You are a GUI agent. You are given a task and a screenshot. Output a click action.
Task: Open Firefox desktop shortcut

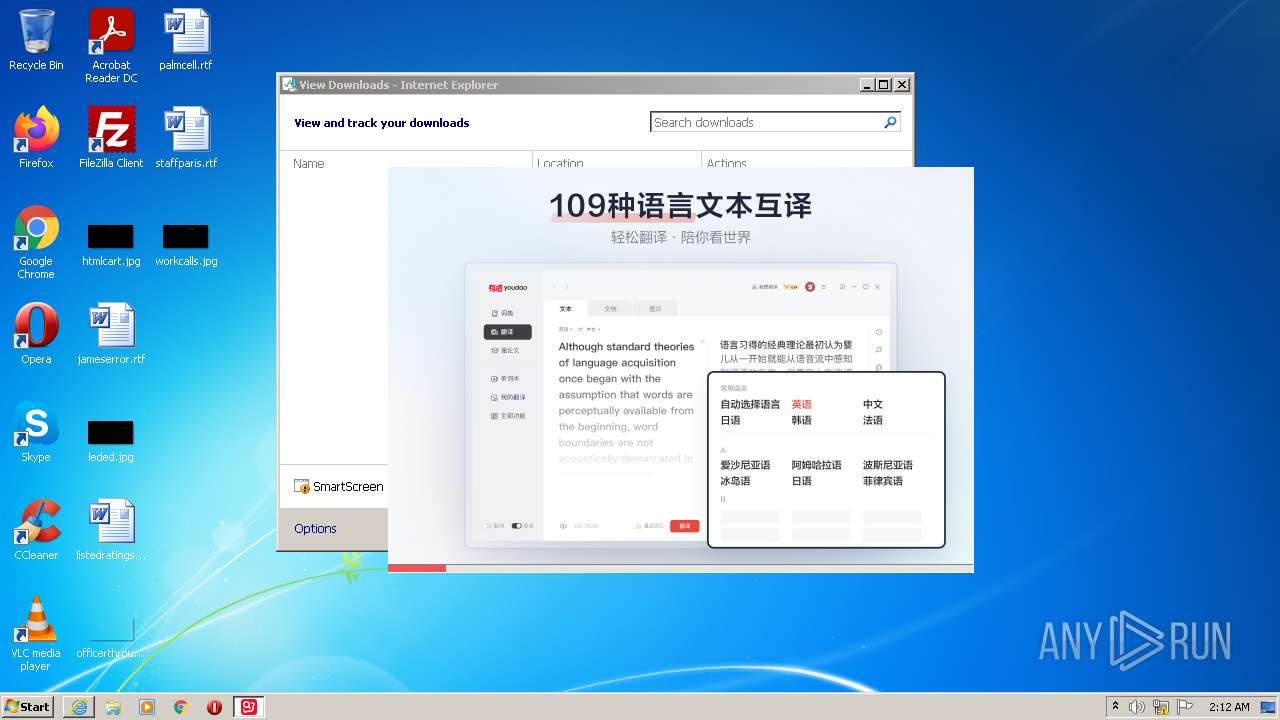36,138
